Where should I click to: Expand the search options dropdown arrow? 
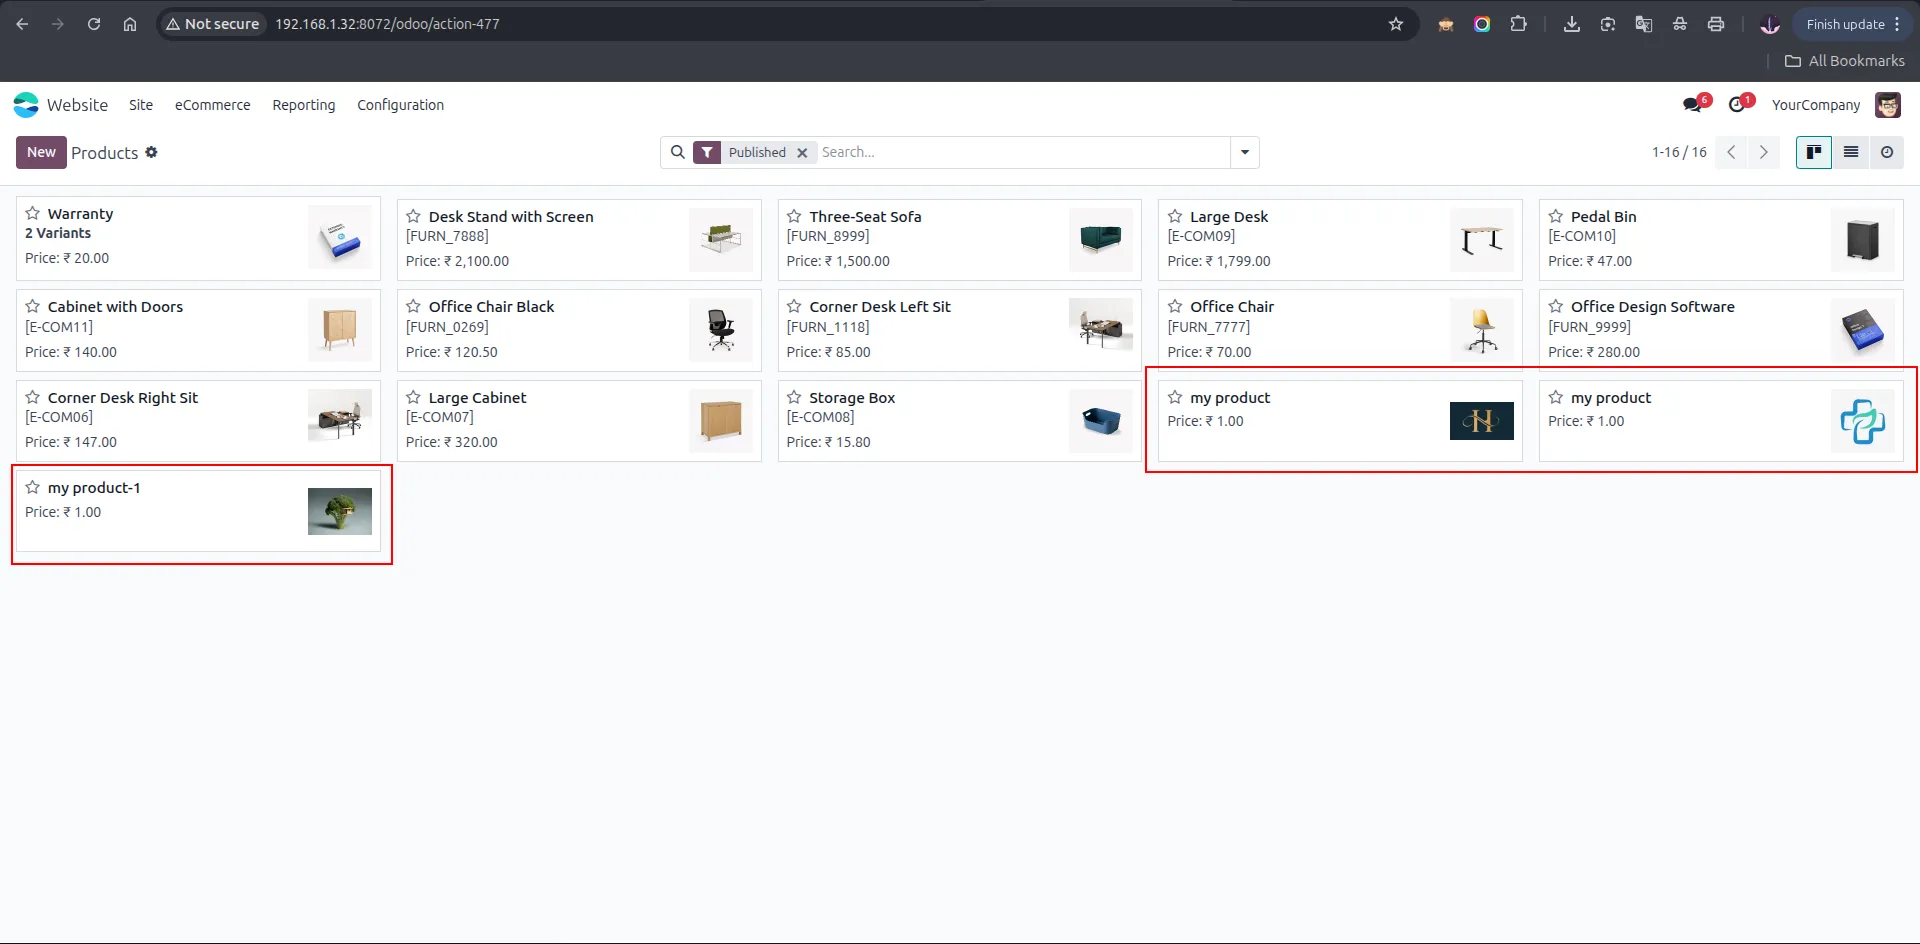tap(1245, 152)
